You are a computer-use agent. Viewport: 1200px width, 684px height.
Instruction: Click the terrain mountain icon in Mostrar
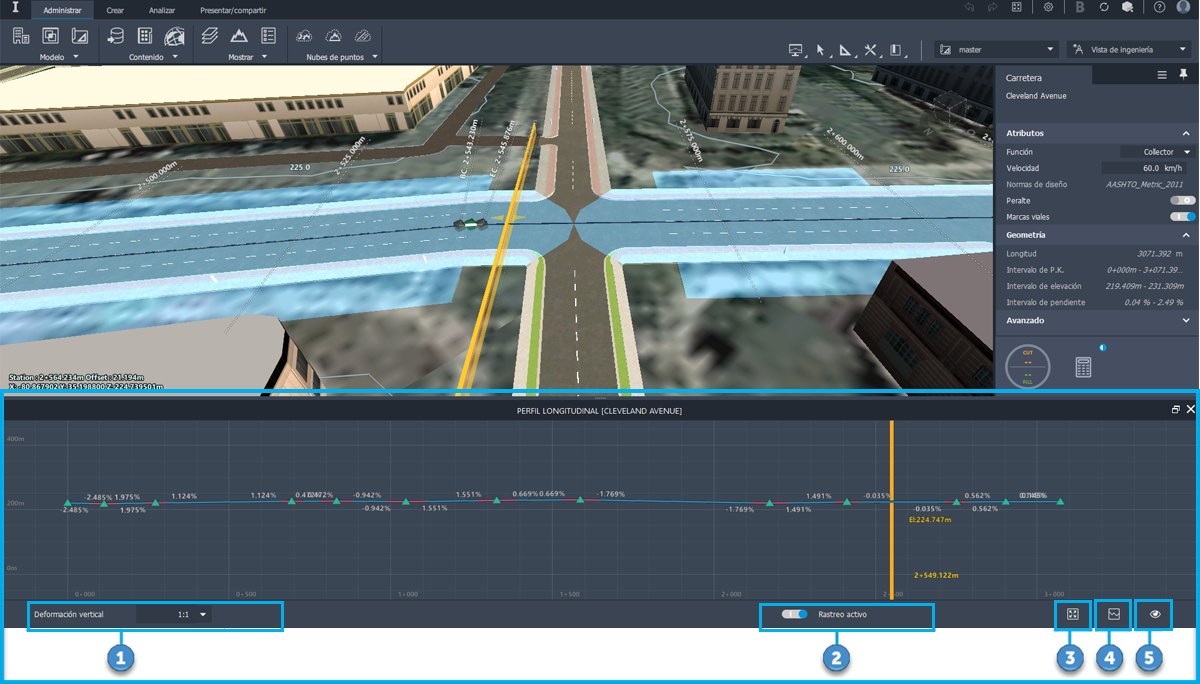click(x=239, y=36)
